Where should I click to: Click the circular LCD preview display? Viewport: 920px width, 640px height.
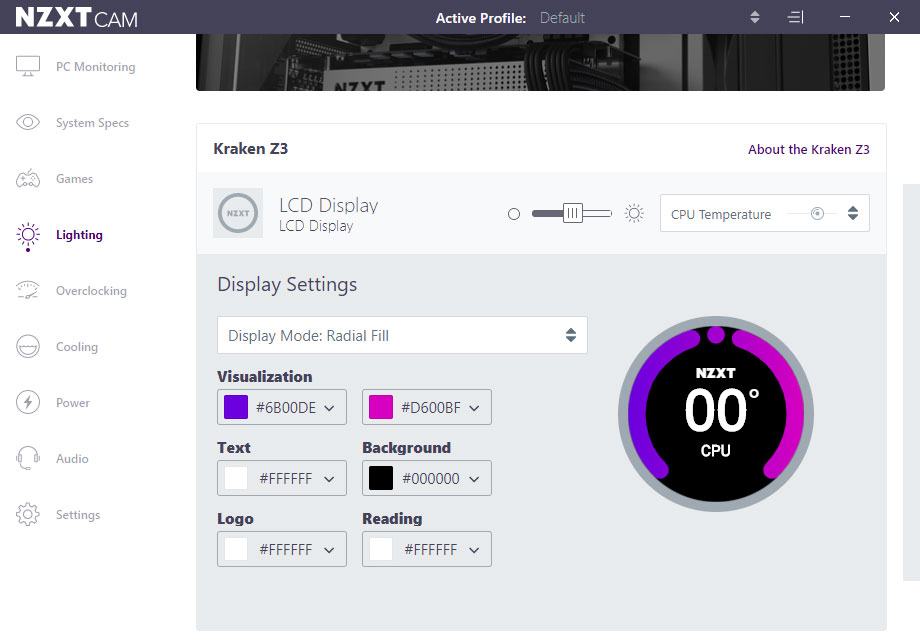(x=716, y=414)
